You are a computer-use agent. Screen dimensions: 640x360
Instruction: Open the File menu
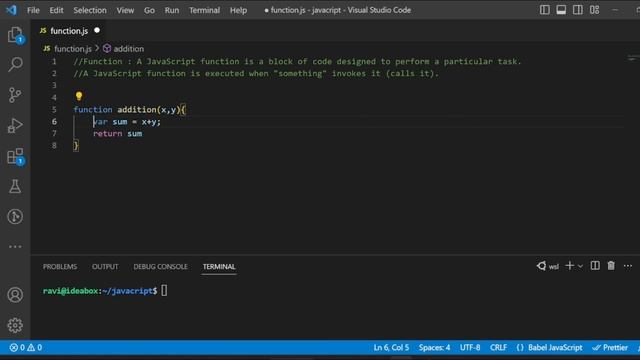[33, 10]
